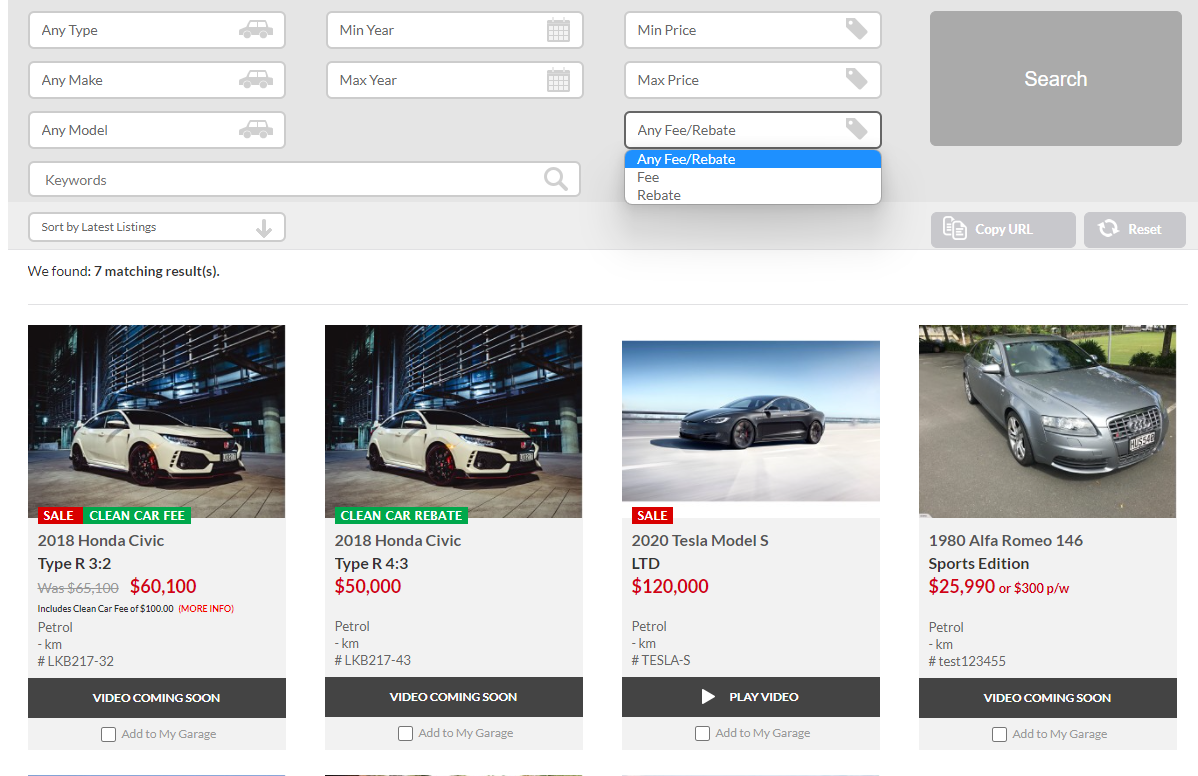Check Add to My Garage for Alfa Romeo 146

pos(999,734)
